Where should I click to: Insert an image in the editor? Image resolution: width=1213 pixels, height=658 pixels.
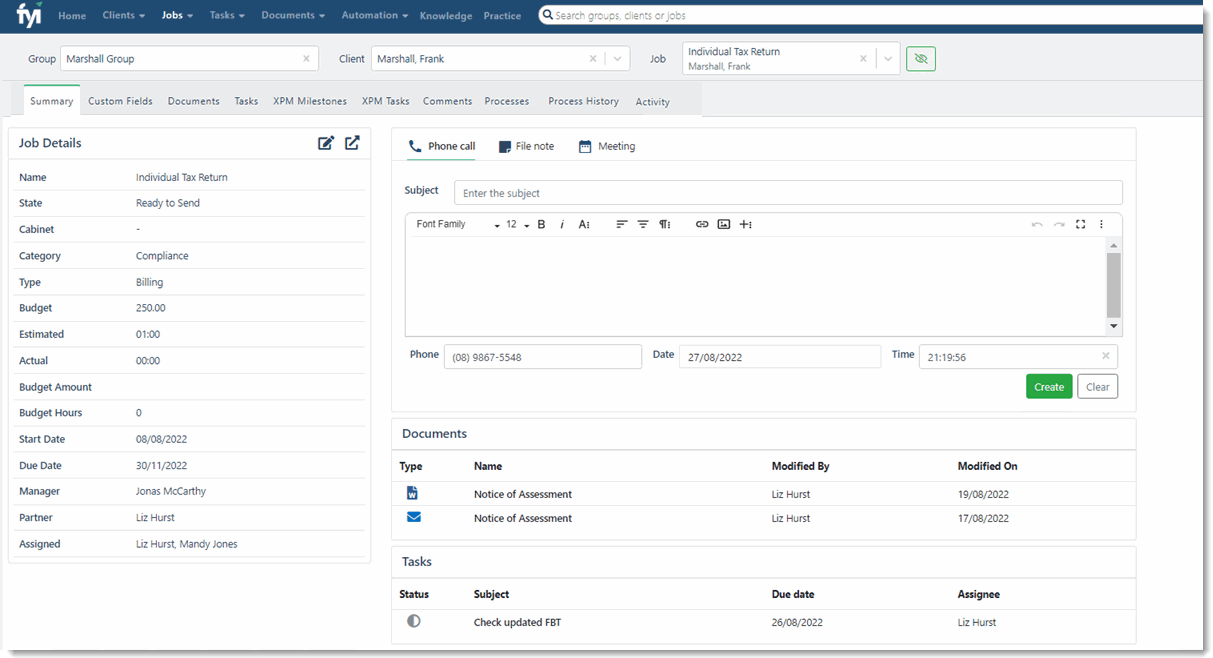point(724,225)
